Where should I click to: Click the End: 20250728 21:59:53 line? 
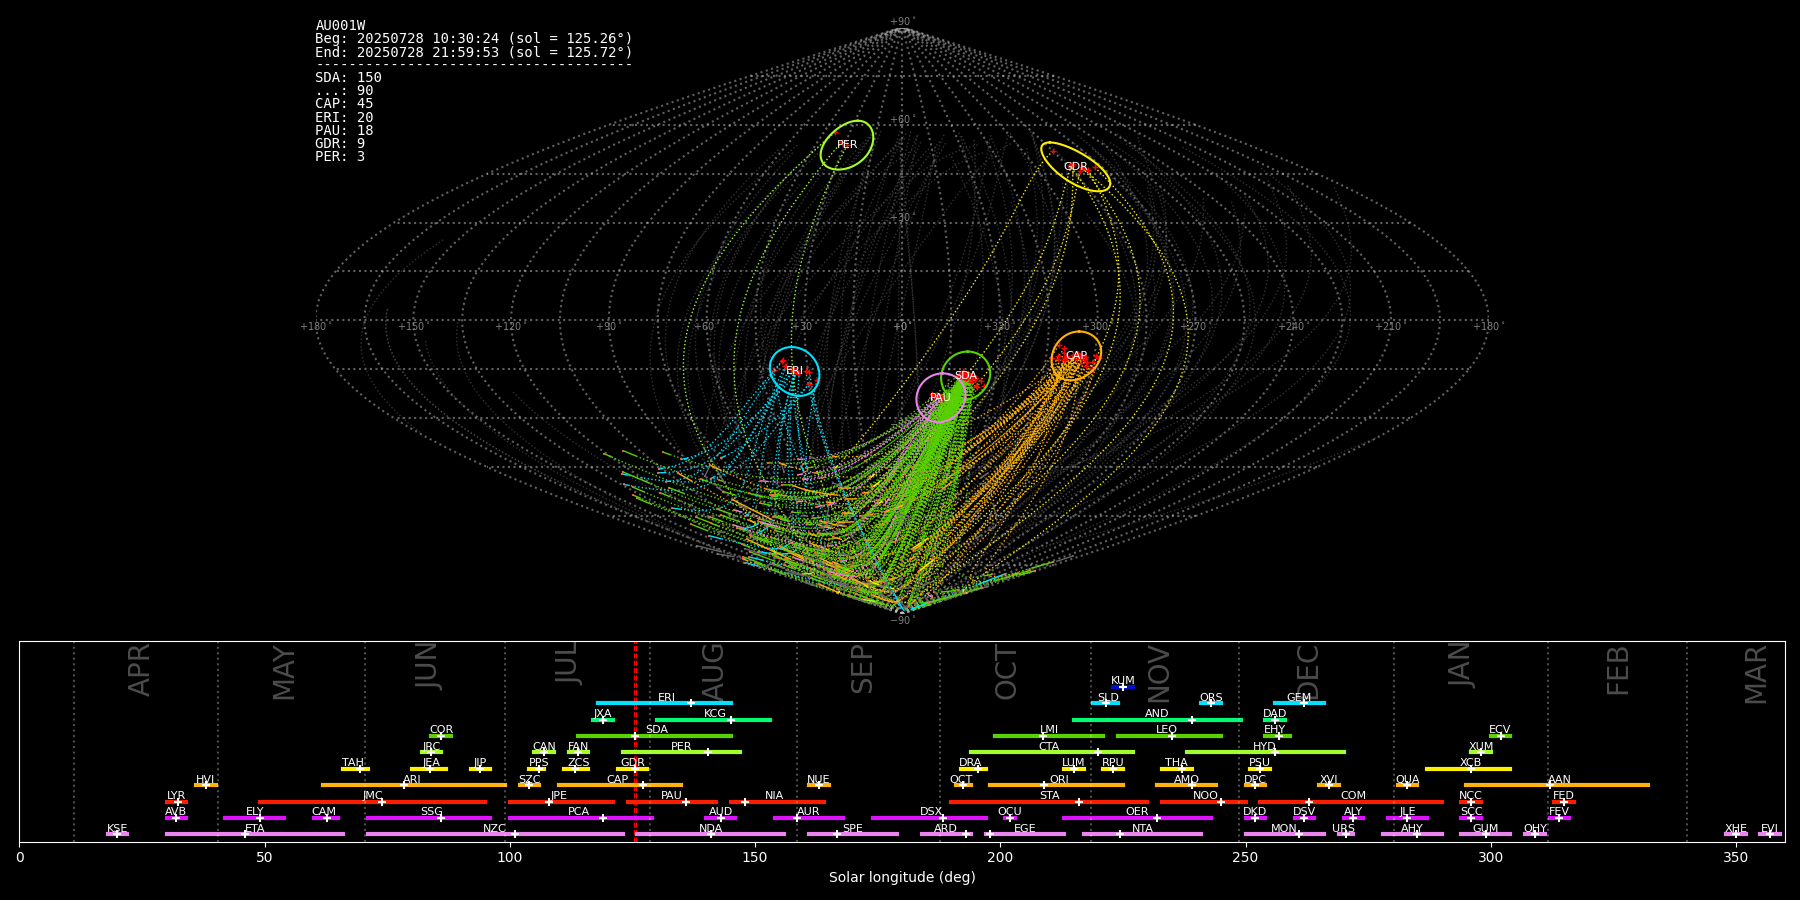[x=474, y=52]
